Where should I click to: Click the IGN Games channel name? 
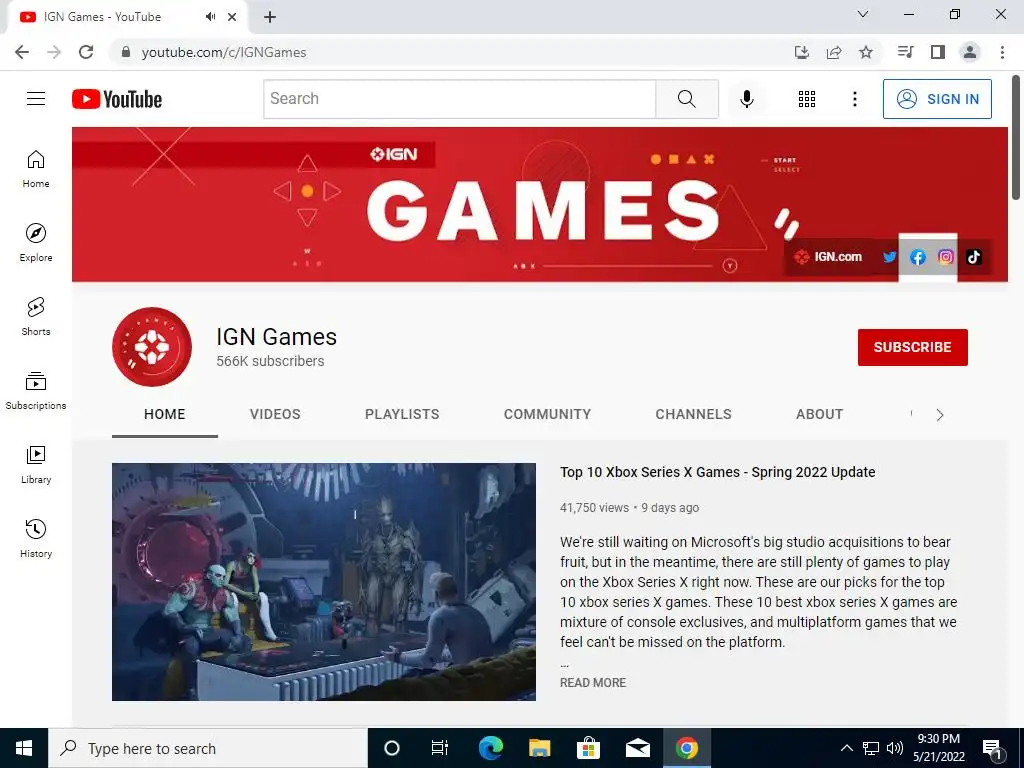point(277,337)
